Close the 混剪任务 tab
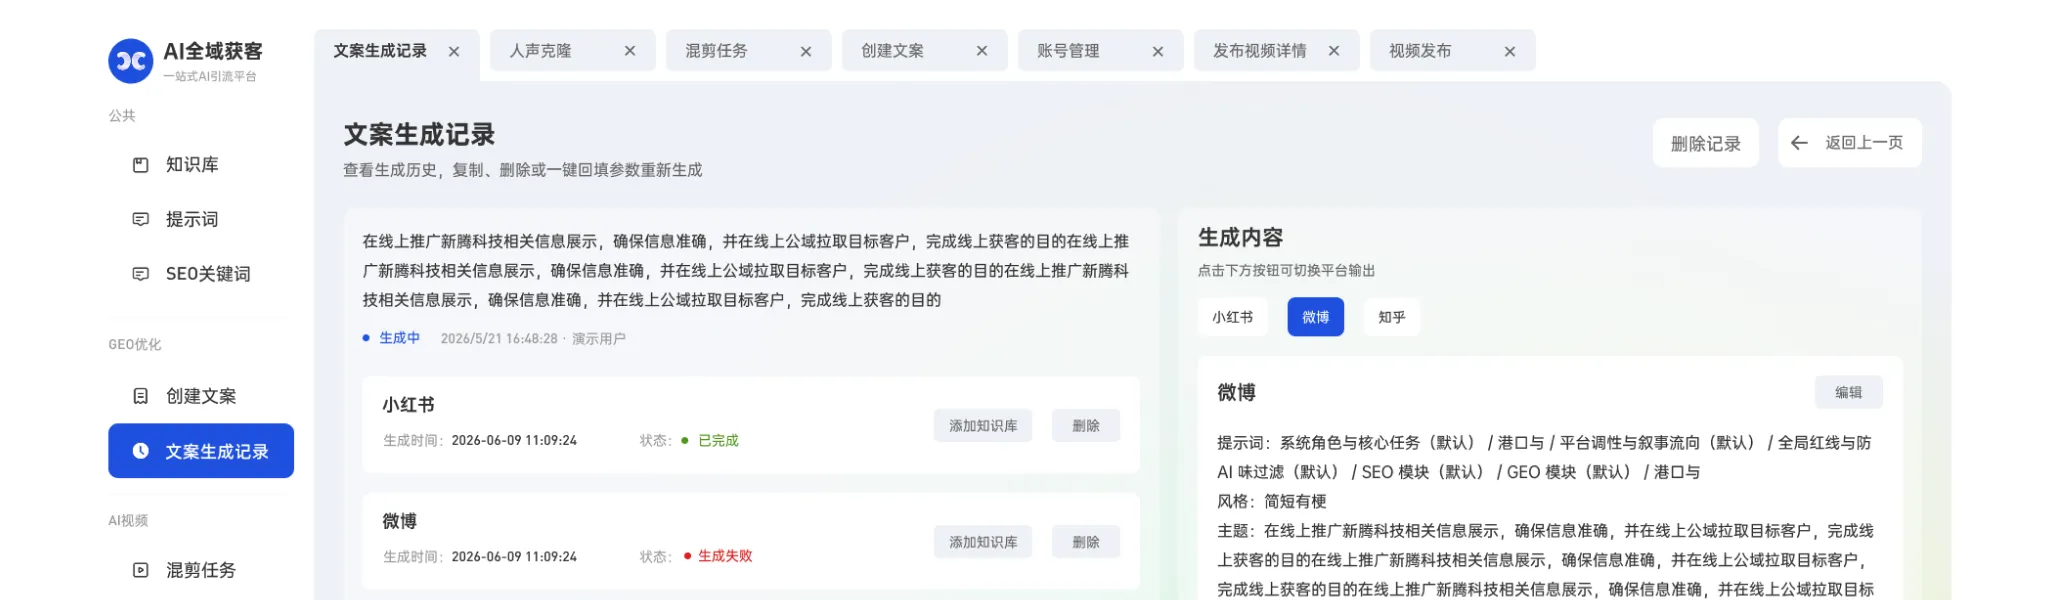 pos(806,51)
